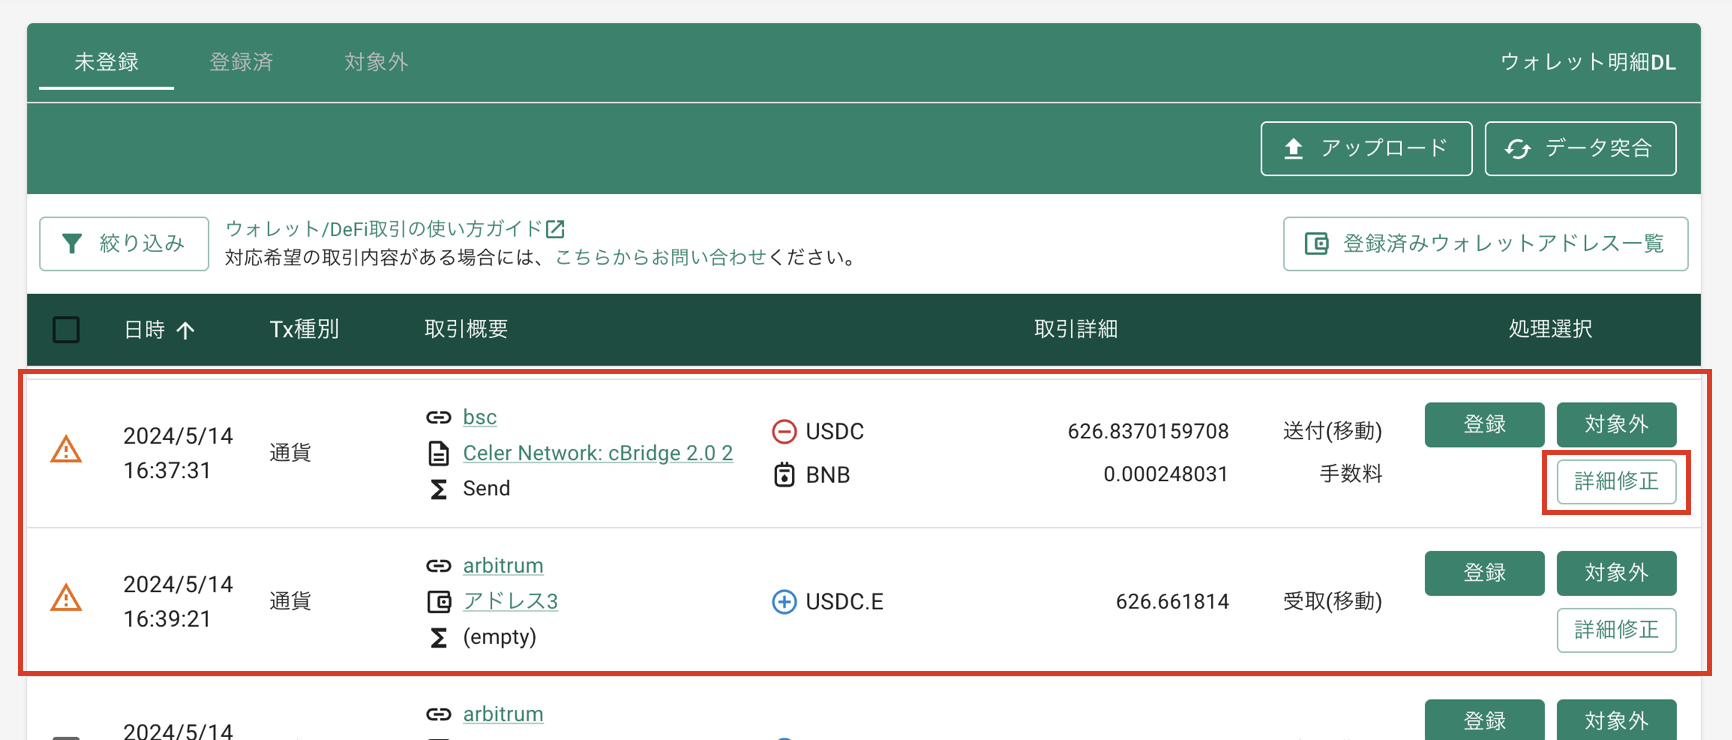
Task: Click upload arrow icon in アップロード button
Action: pyautogui.click(x=1293, y=149)
